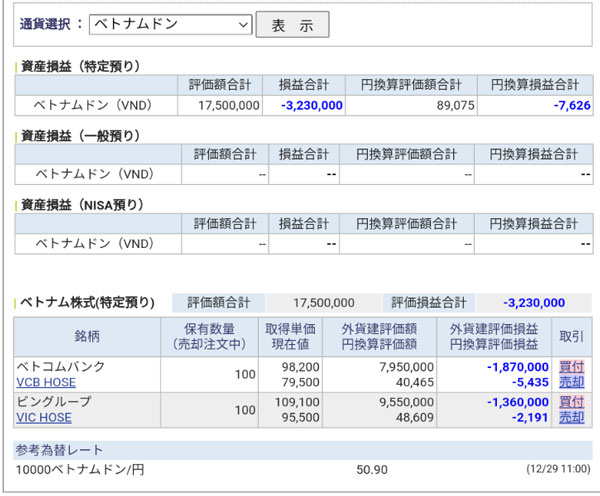This screenshot has width=600, height=496.
Task: Open the ベトナムドン currency selection dropdown
Action: tap(170, 25)
